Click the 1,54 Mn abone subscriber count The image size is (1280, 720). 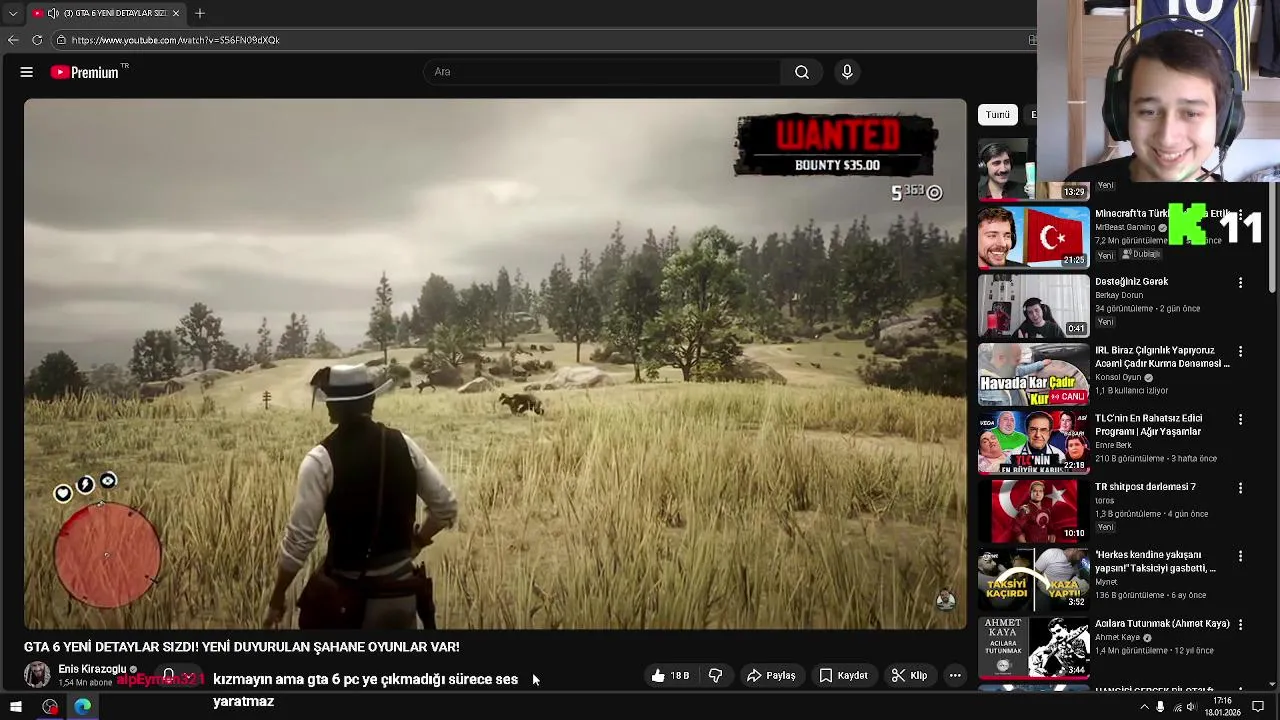pos(85,683)
